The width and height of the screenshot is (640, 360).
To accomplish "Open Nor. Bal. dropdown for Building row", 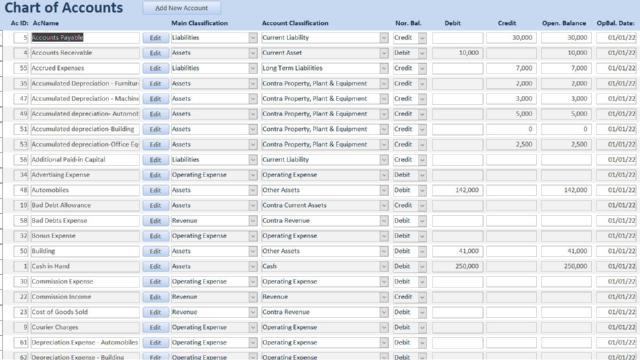I will coord(422,251).
